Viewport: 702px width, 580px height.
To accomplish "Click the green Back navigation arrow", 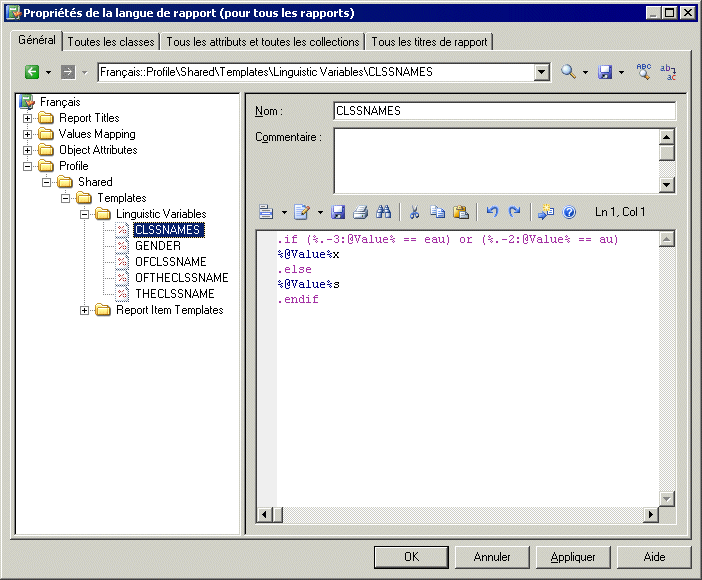I will pos(32,72).
